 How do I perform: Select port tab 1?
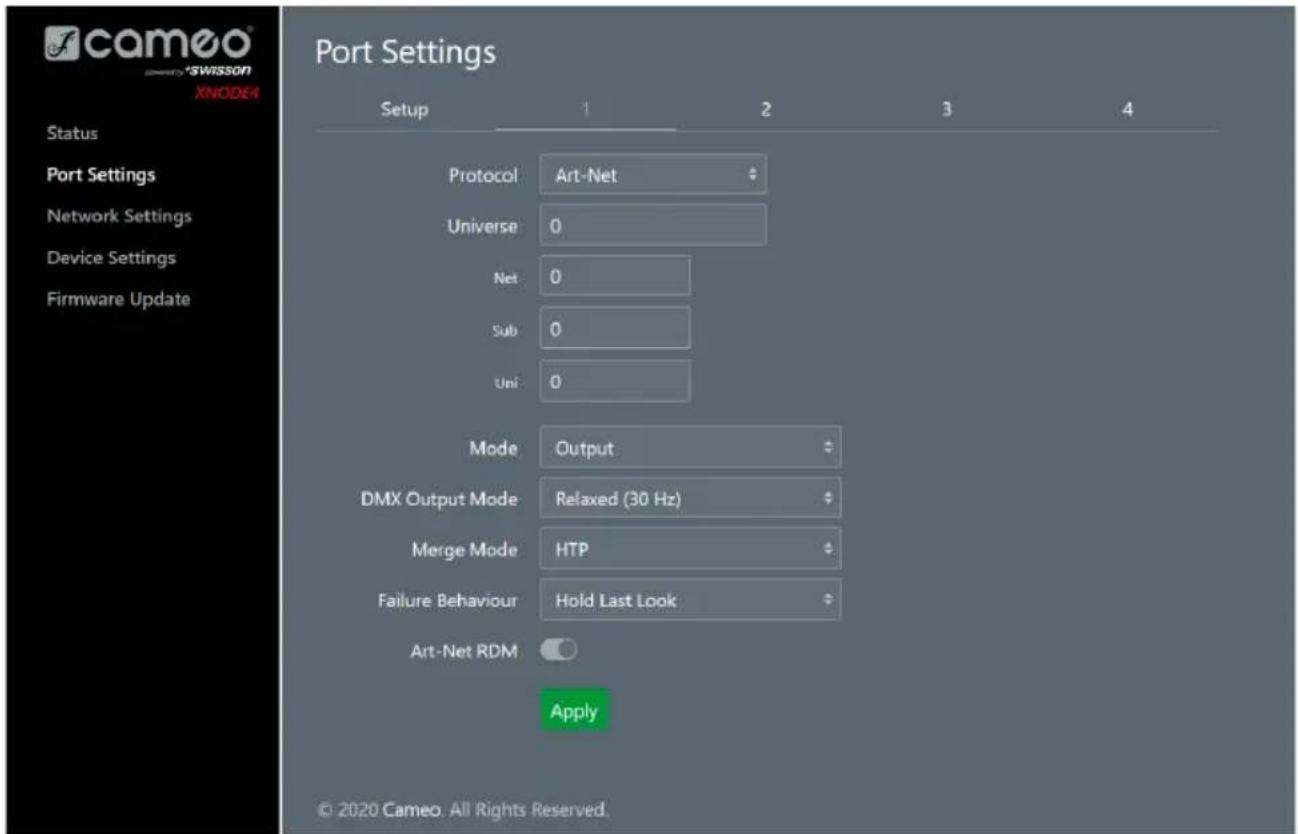coord(585,109)
